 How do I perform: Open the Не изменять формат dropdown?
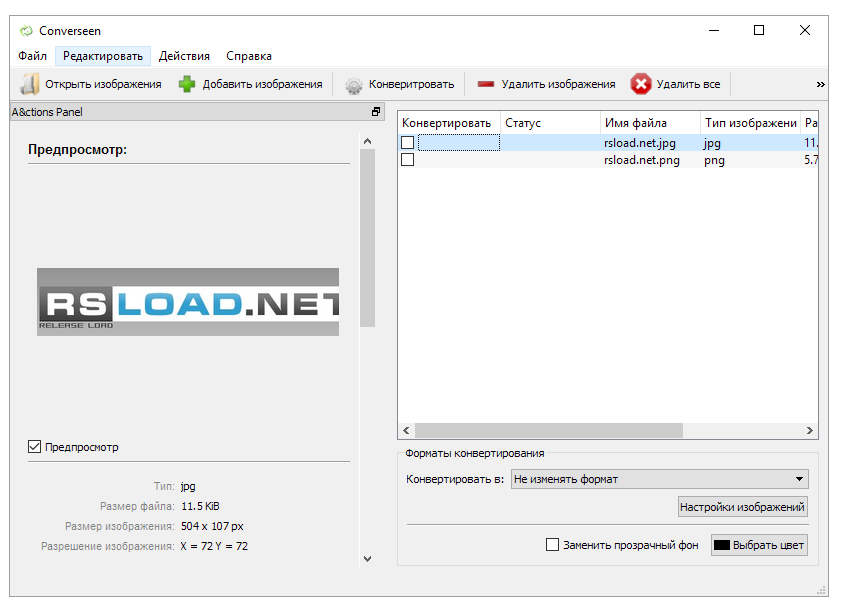(800, 479)
